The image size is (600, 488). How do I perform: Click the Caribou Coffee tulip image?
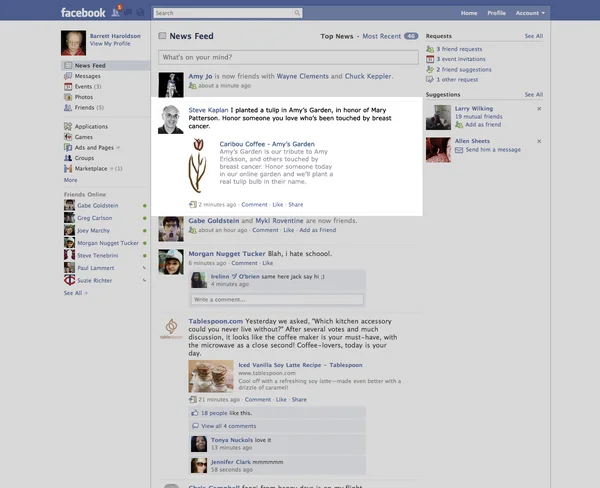point(197,165)
